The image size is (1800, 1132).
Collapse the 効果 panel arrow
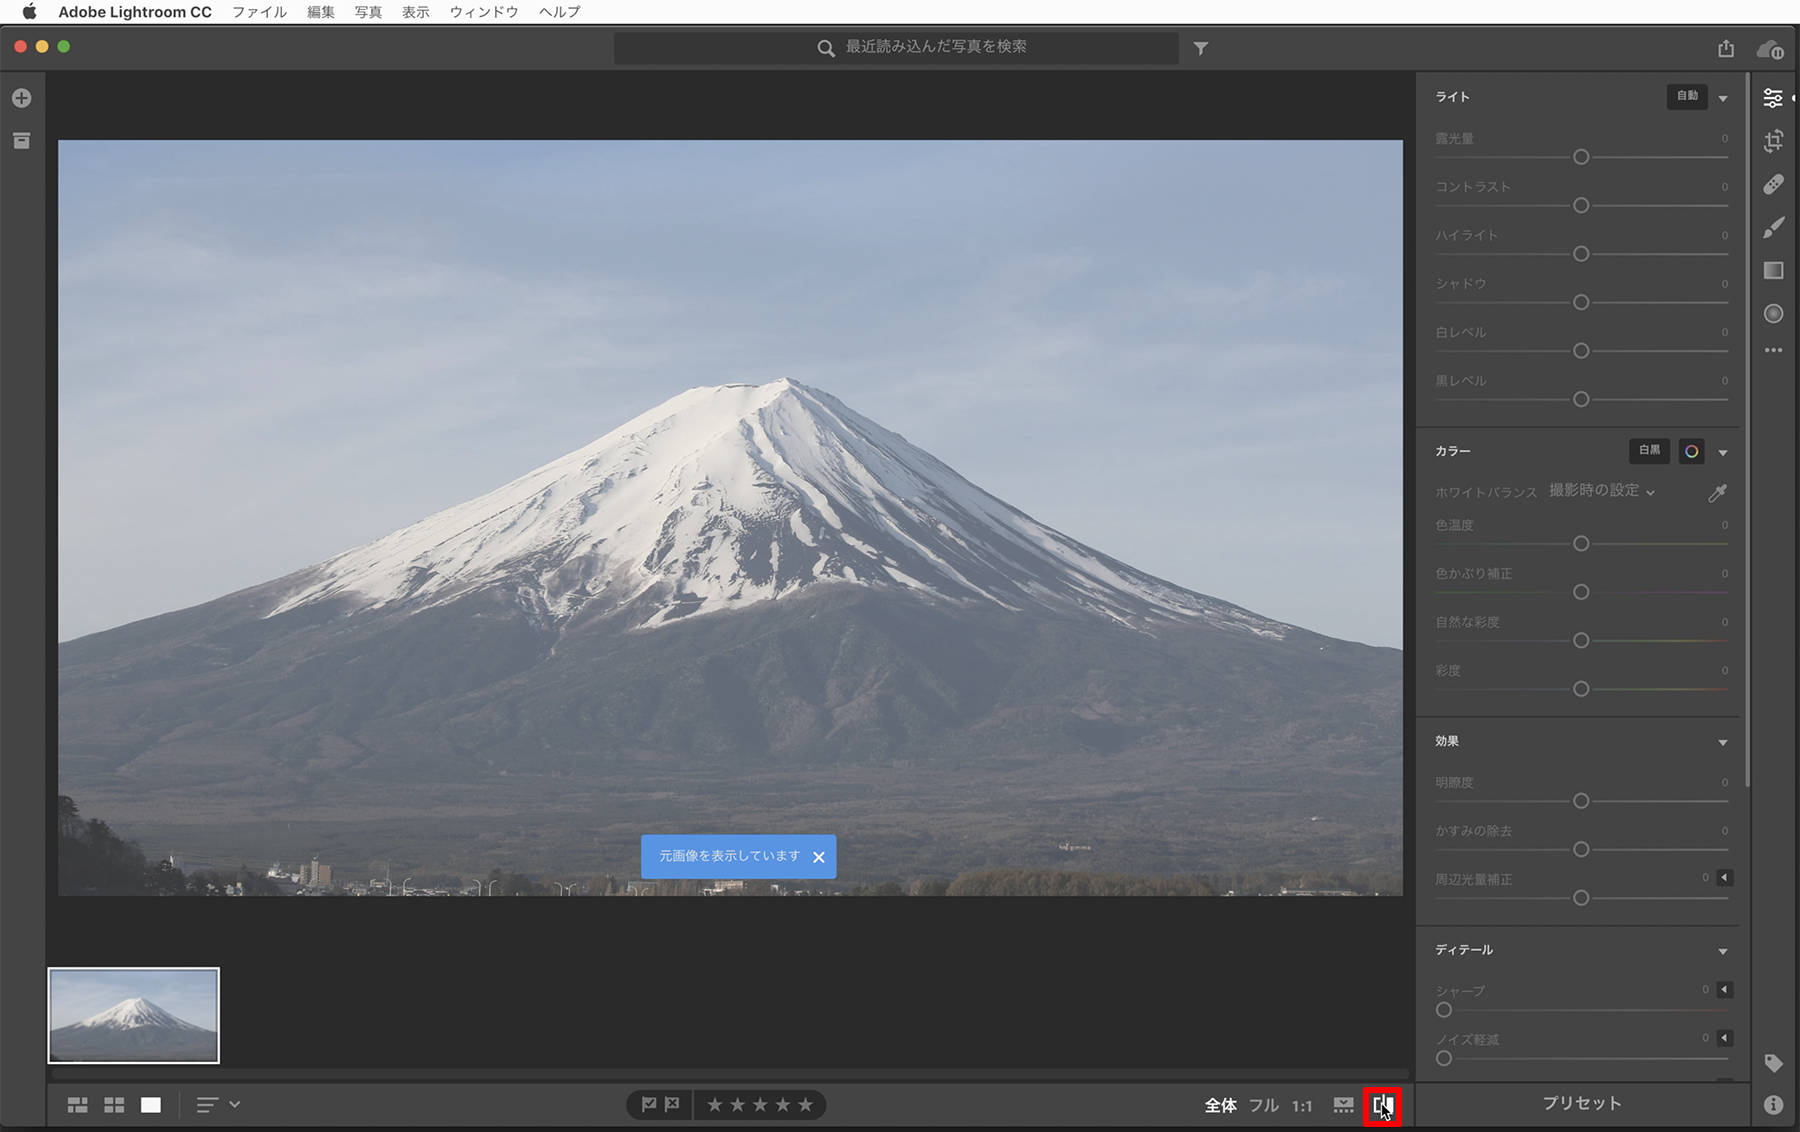[x=1723, y=742]
